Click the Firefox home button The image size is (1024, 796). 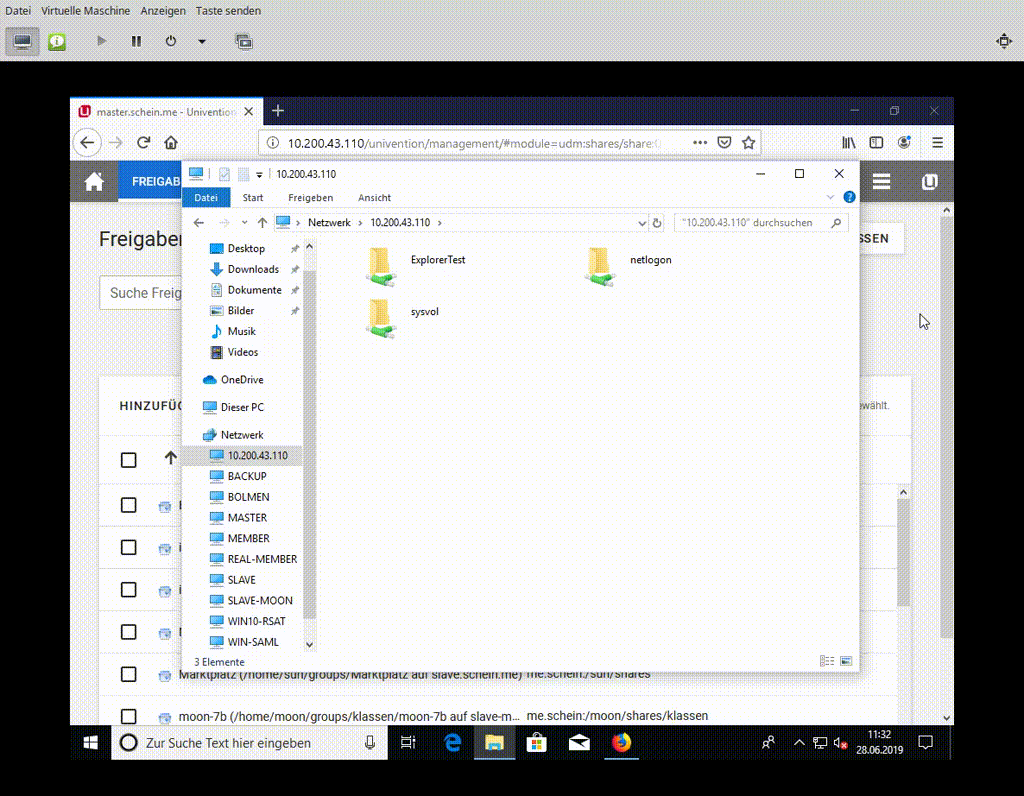tap(171, 142)
